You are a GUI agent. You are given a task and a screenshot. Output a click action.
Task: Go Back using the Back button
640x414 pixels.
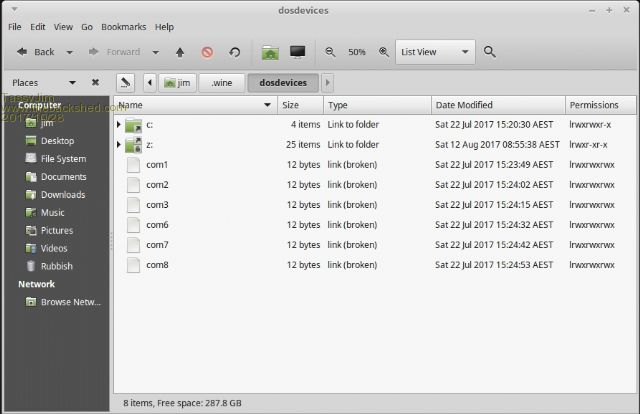tap(36, 52)
